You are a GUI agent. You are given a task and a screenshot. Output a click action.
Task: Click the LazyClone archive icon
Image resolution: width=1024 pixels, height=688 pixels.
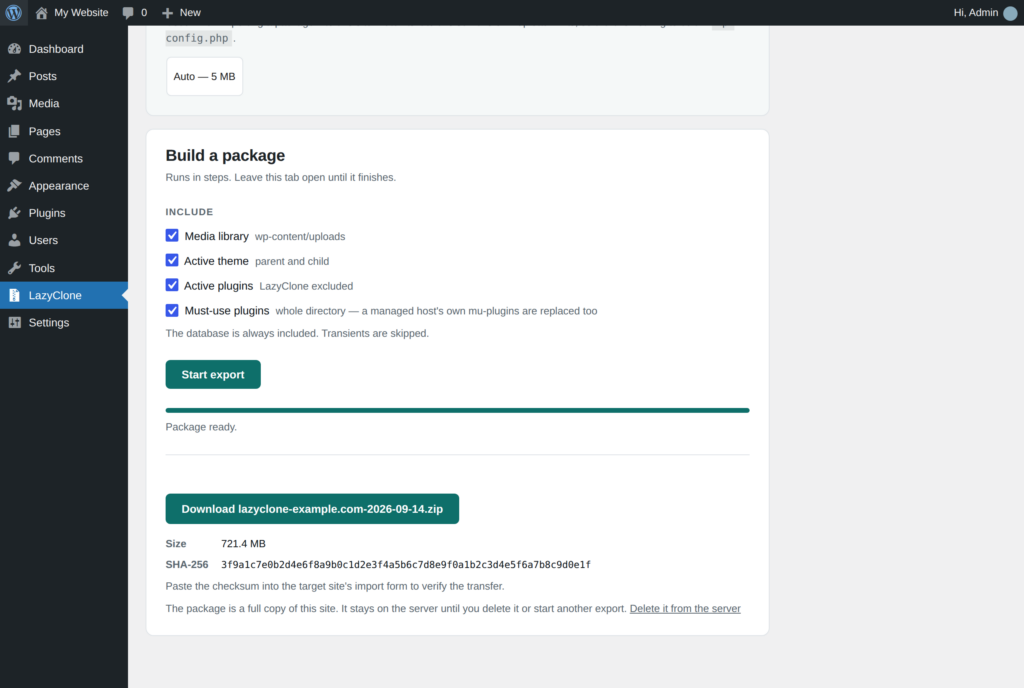tap(14, 296)
